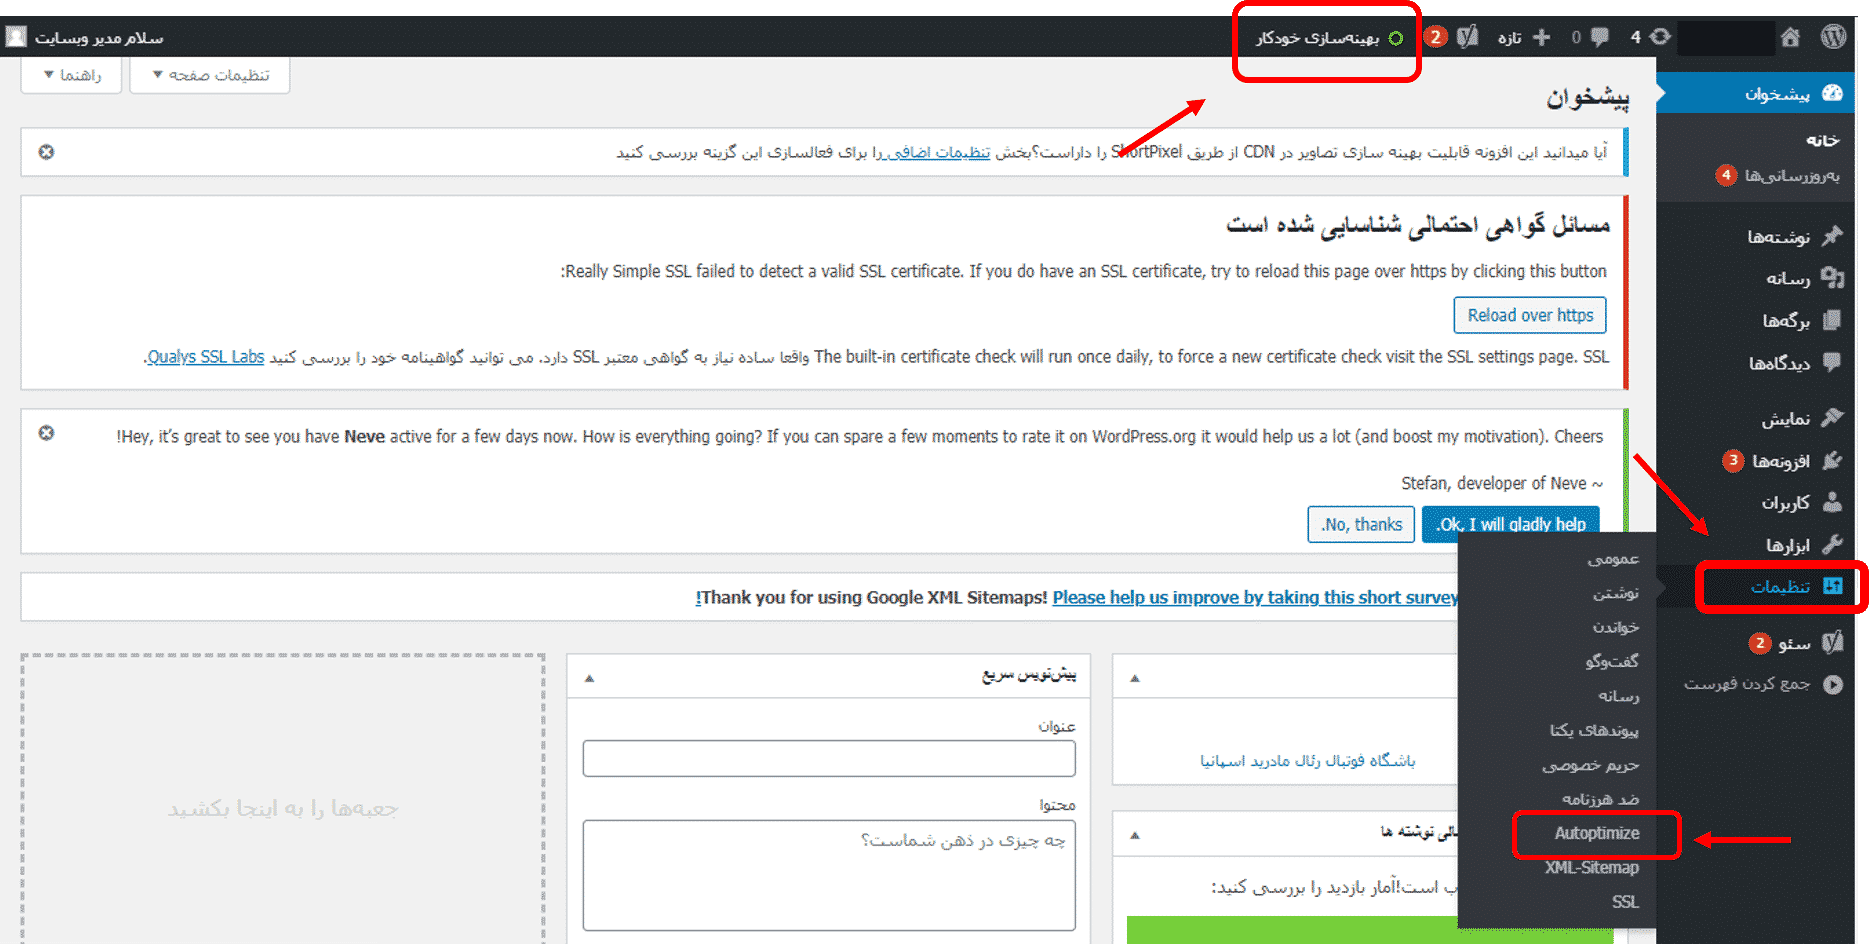Open the به‌روزرسانی‌ها updates submenu item
1869x944 pixels.
click(1792, 175)
